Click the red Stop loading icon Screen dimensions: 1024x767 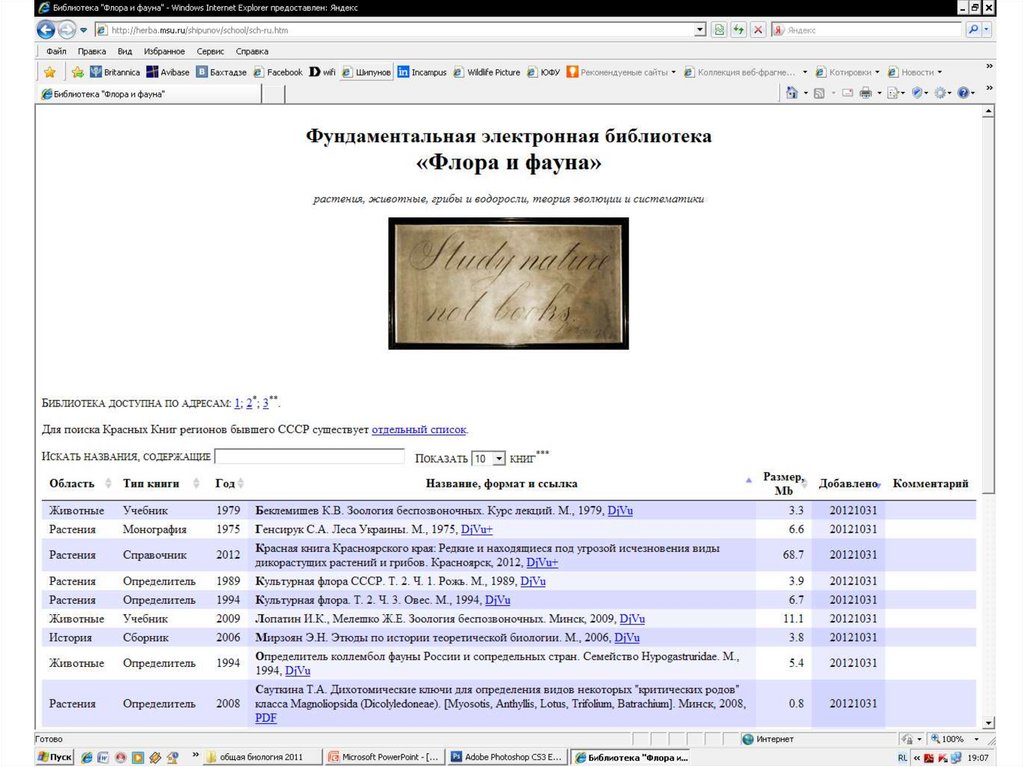tap(758, 30)
